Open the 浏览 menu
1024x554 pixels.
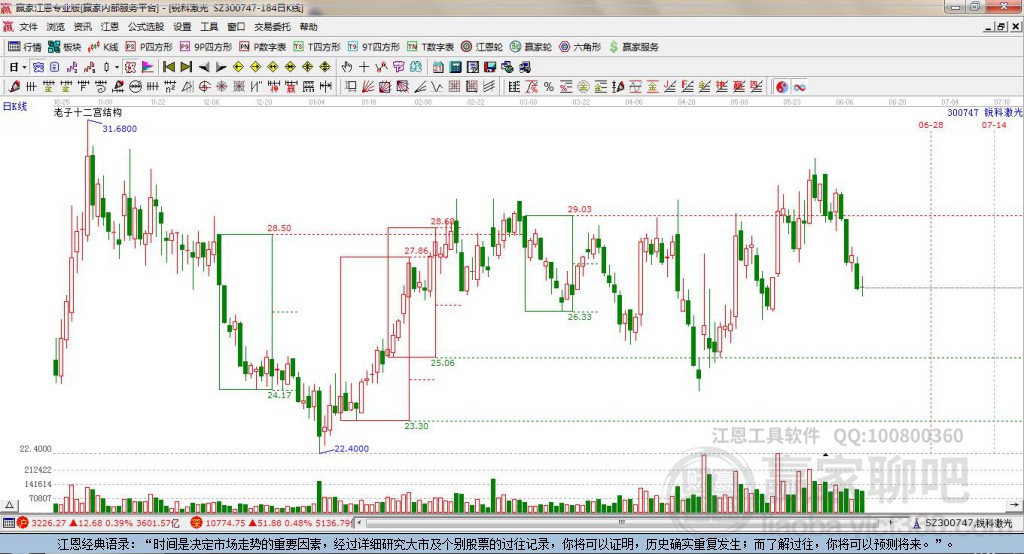[56, 27]
